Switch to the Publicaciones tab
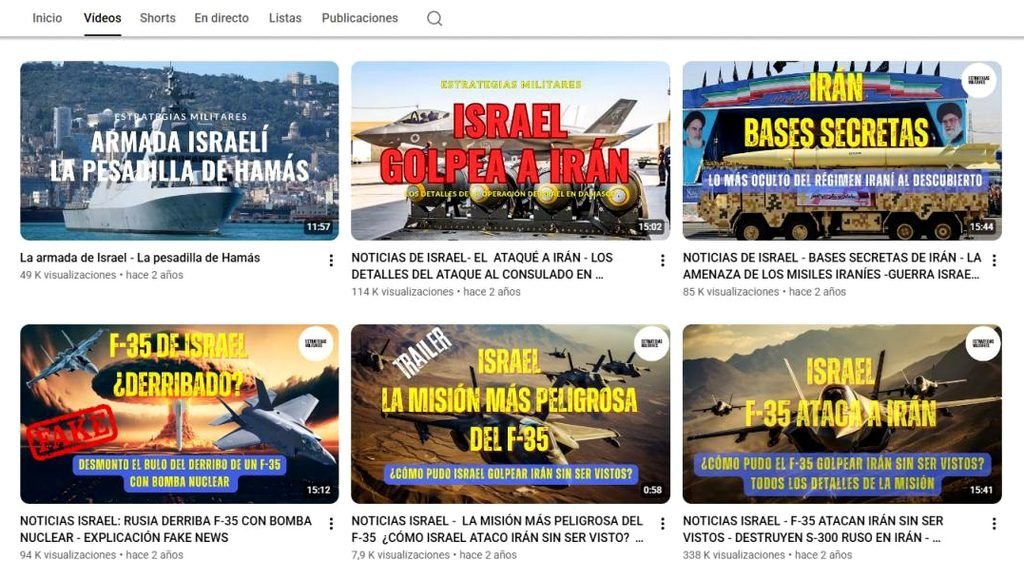The image size is (1024, 580). pos(360,18)
